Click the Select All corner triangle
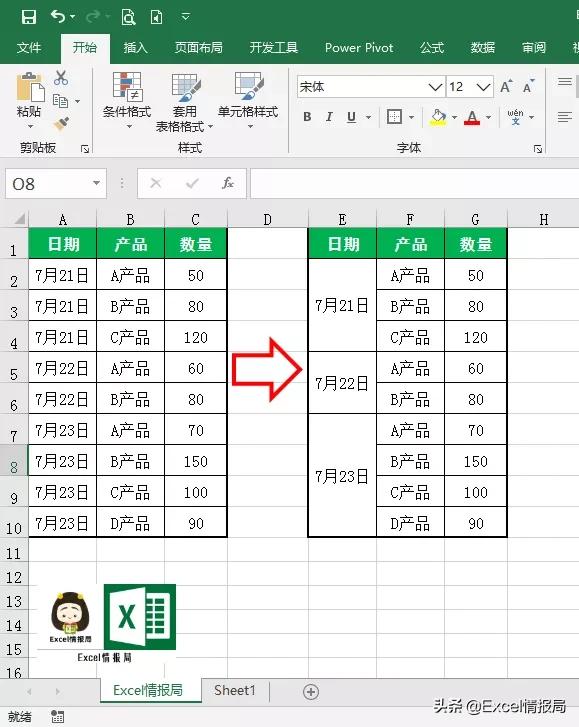The width and height of the screenshot is (579, 727). 19,219
